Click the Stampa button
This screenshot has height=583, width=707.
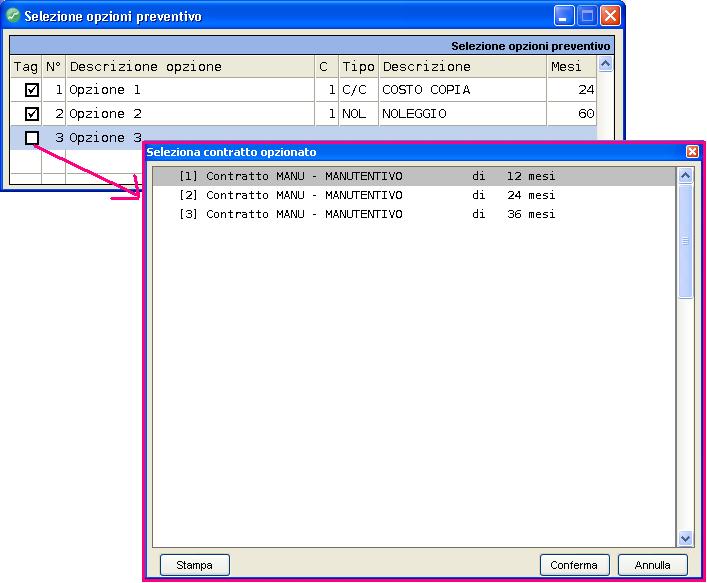coord(195,565)
